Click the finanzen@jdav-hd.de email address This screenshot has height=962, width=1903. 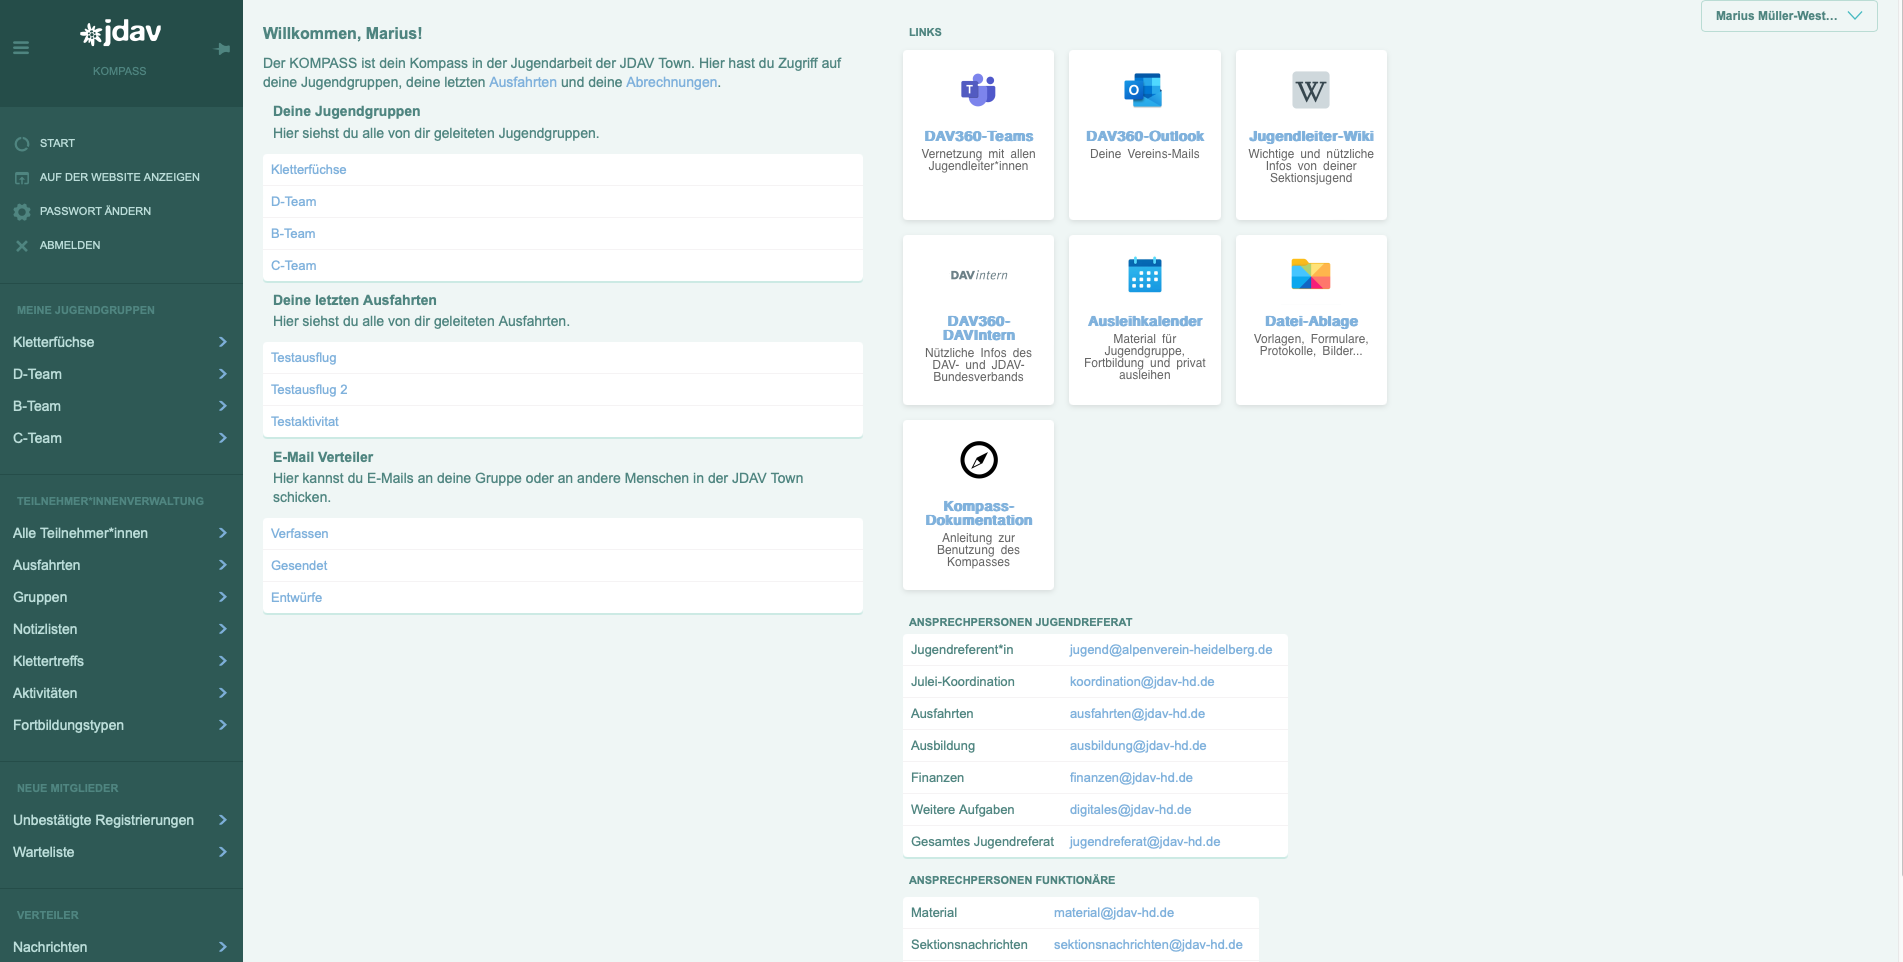(x=1131, y=778)
